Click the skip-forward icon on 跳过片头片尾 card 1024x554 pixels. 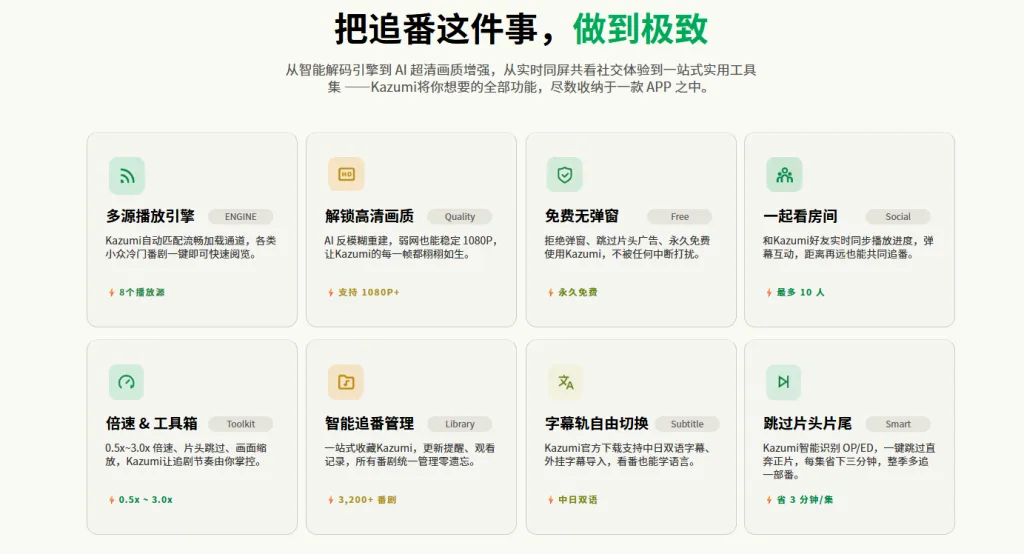(784, 382)
